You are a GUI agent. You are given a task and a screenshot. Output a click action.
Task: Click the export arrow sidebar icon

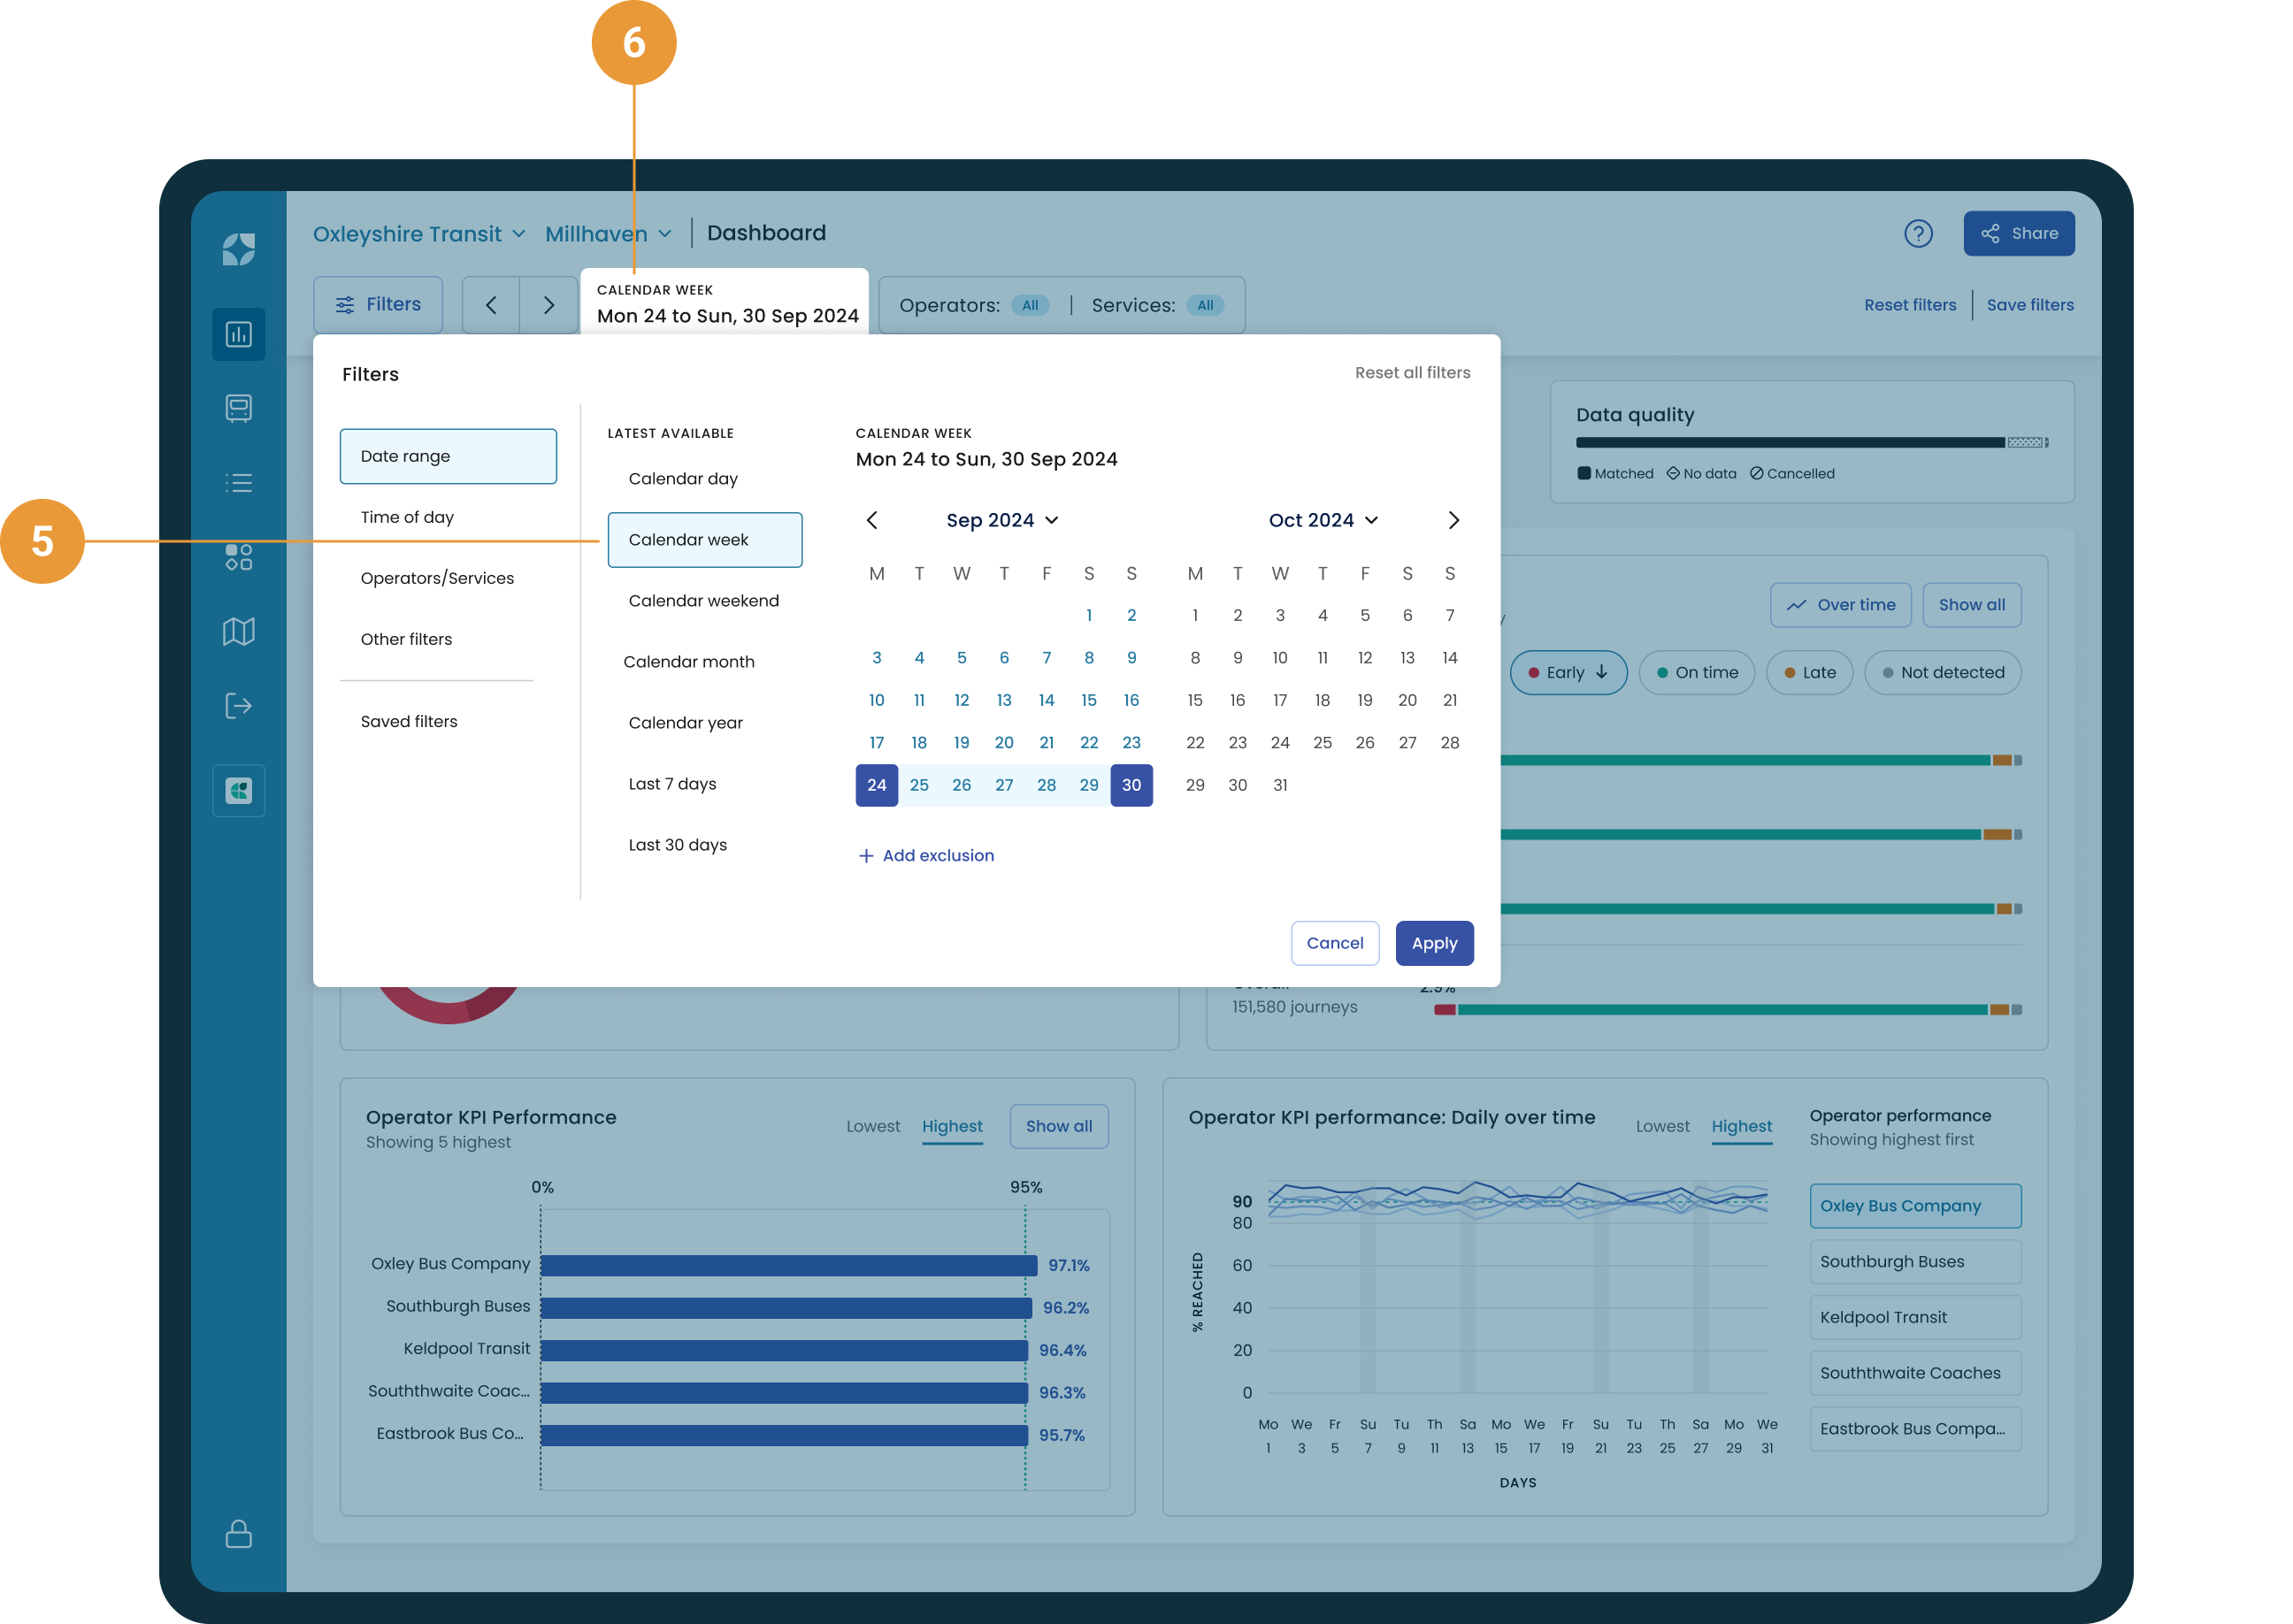tap(238, 706)
